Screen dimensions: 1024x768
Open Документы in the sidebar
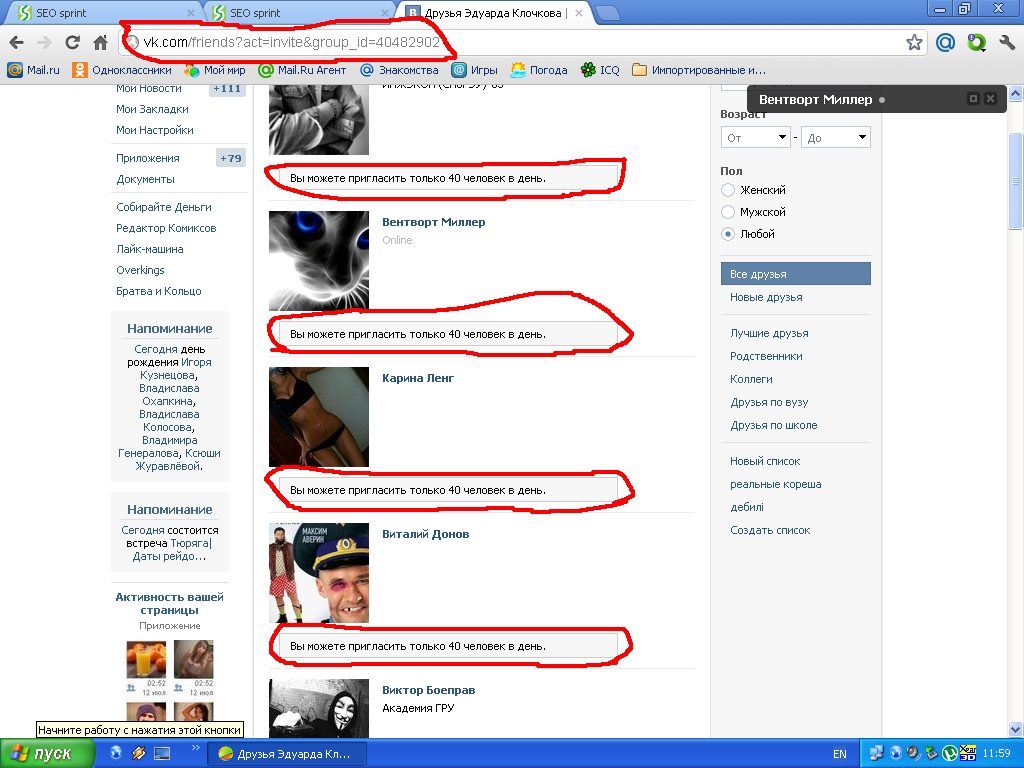(x=145, y=179)
